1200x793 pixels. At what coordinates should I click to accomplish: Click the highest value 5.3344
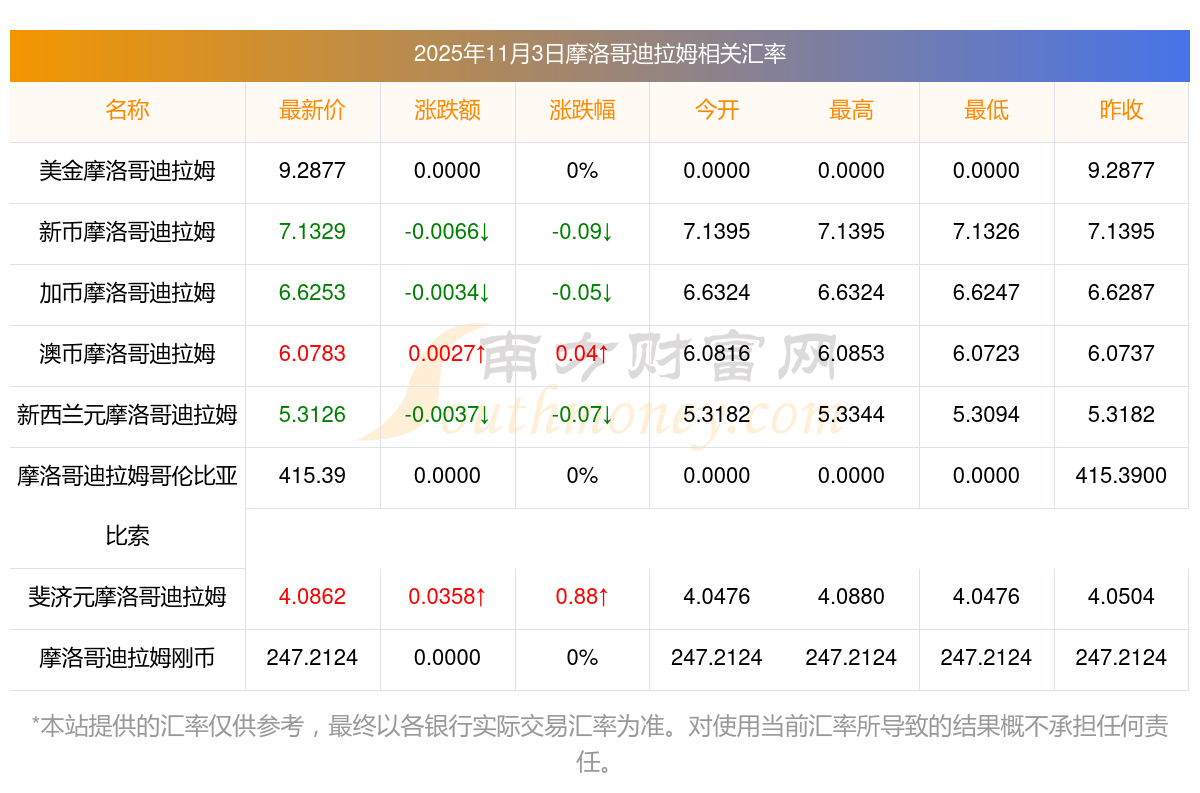point(851,415)
